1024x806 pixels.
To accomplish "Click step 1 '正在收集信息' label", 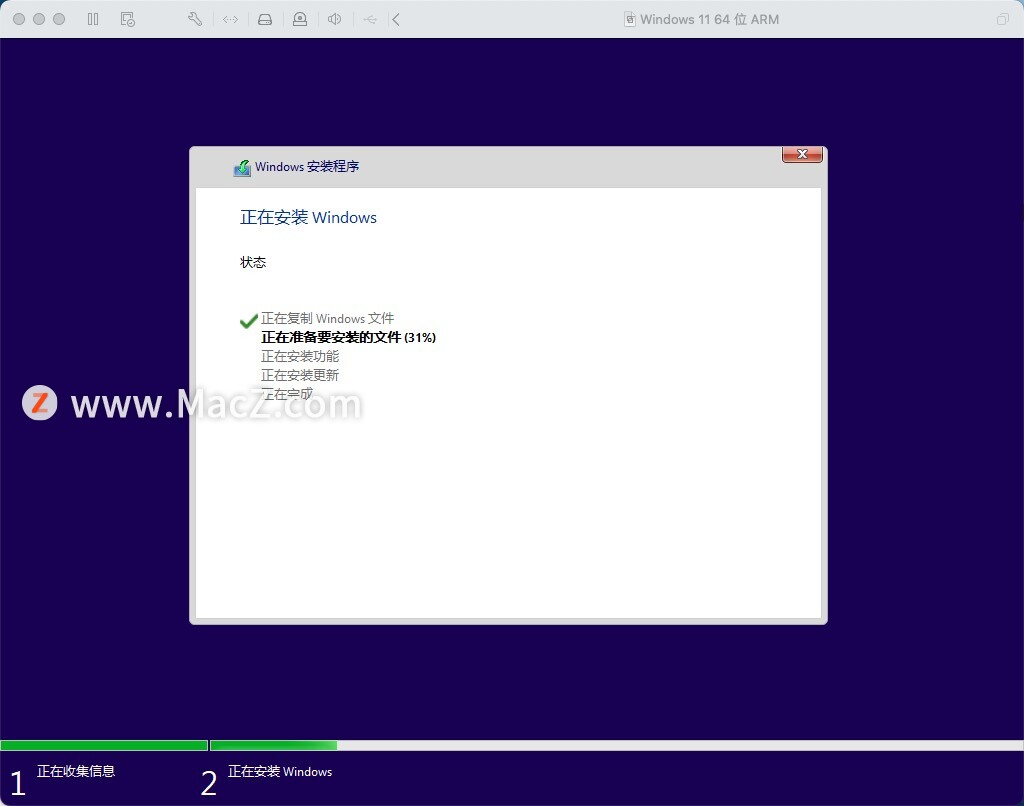I will pos(76,771).
